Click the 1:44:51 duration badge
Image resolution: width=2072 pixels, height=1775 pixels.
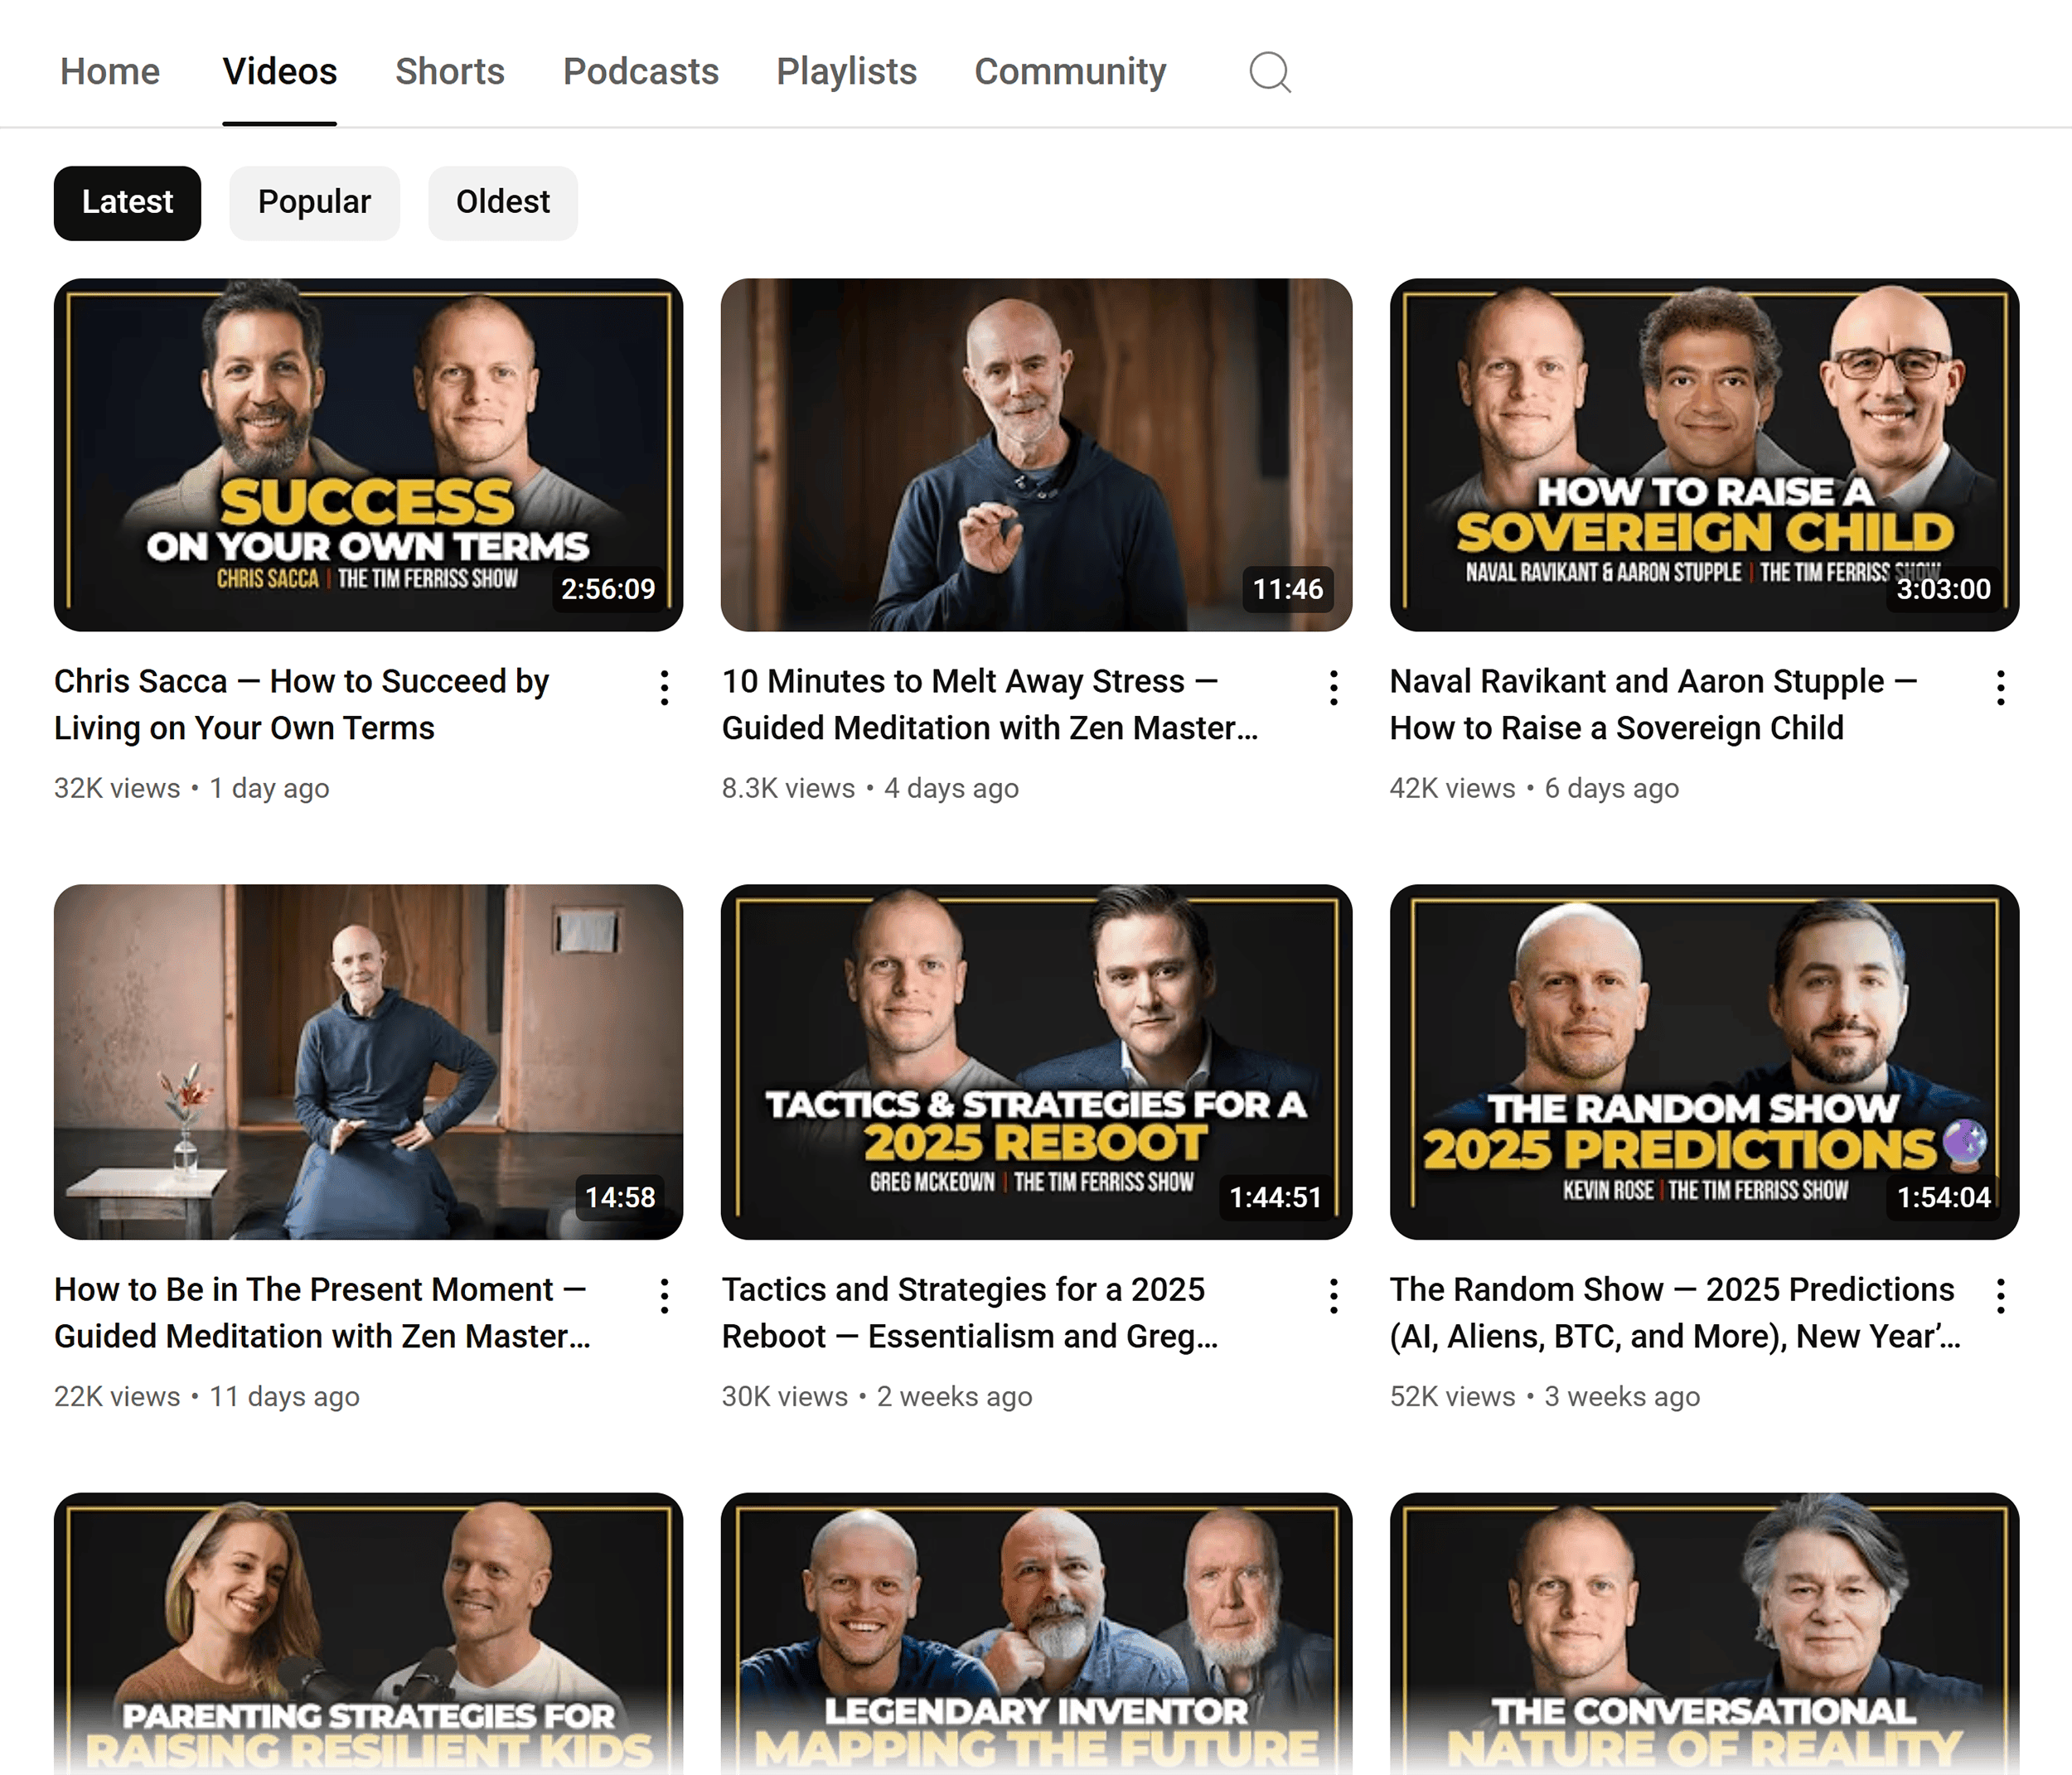1275,1197
